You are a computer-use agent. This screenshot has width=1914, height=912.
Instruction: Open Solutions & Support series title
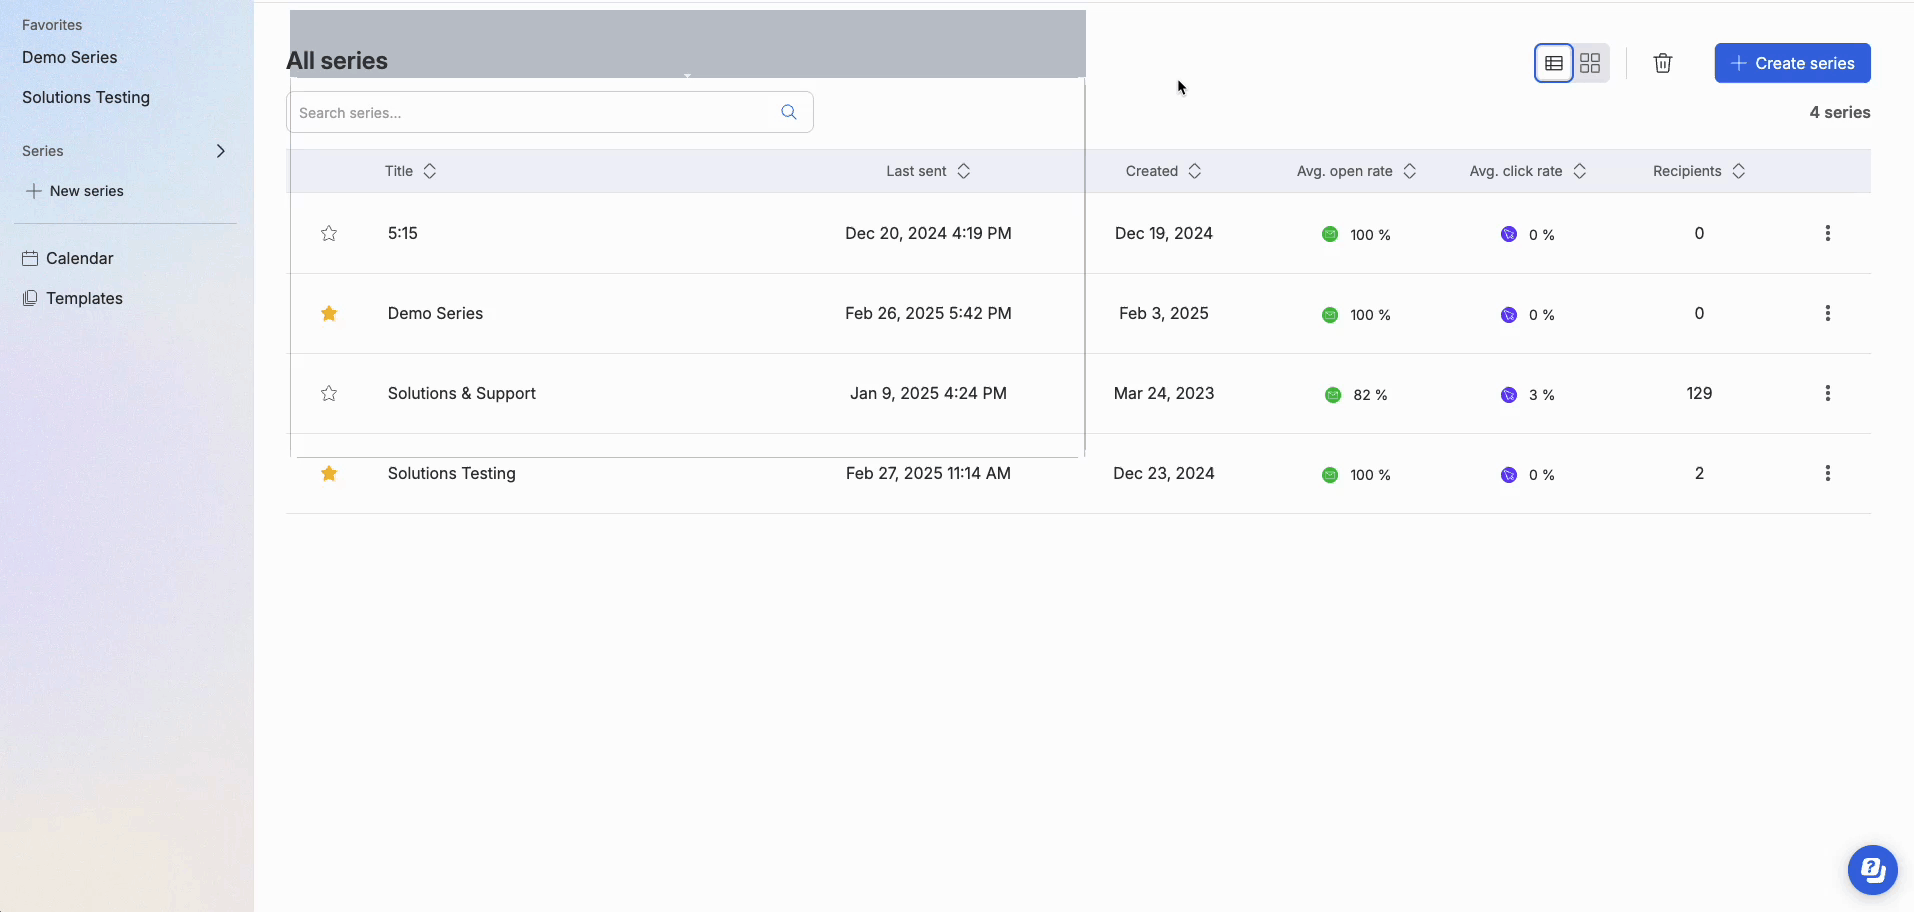point(462,393)
